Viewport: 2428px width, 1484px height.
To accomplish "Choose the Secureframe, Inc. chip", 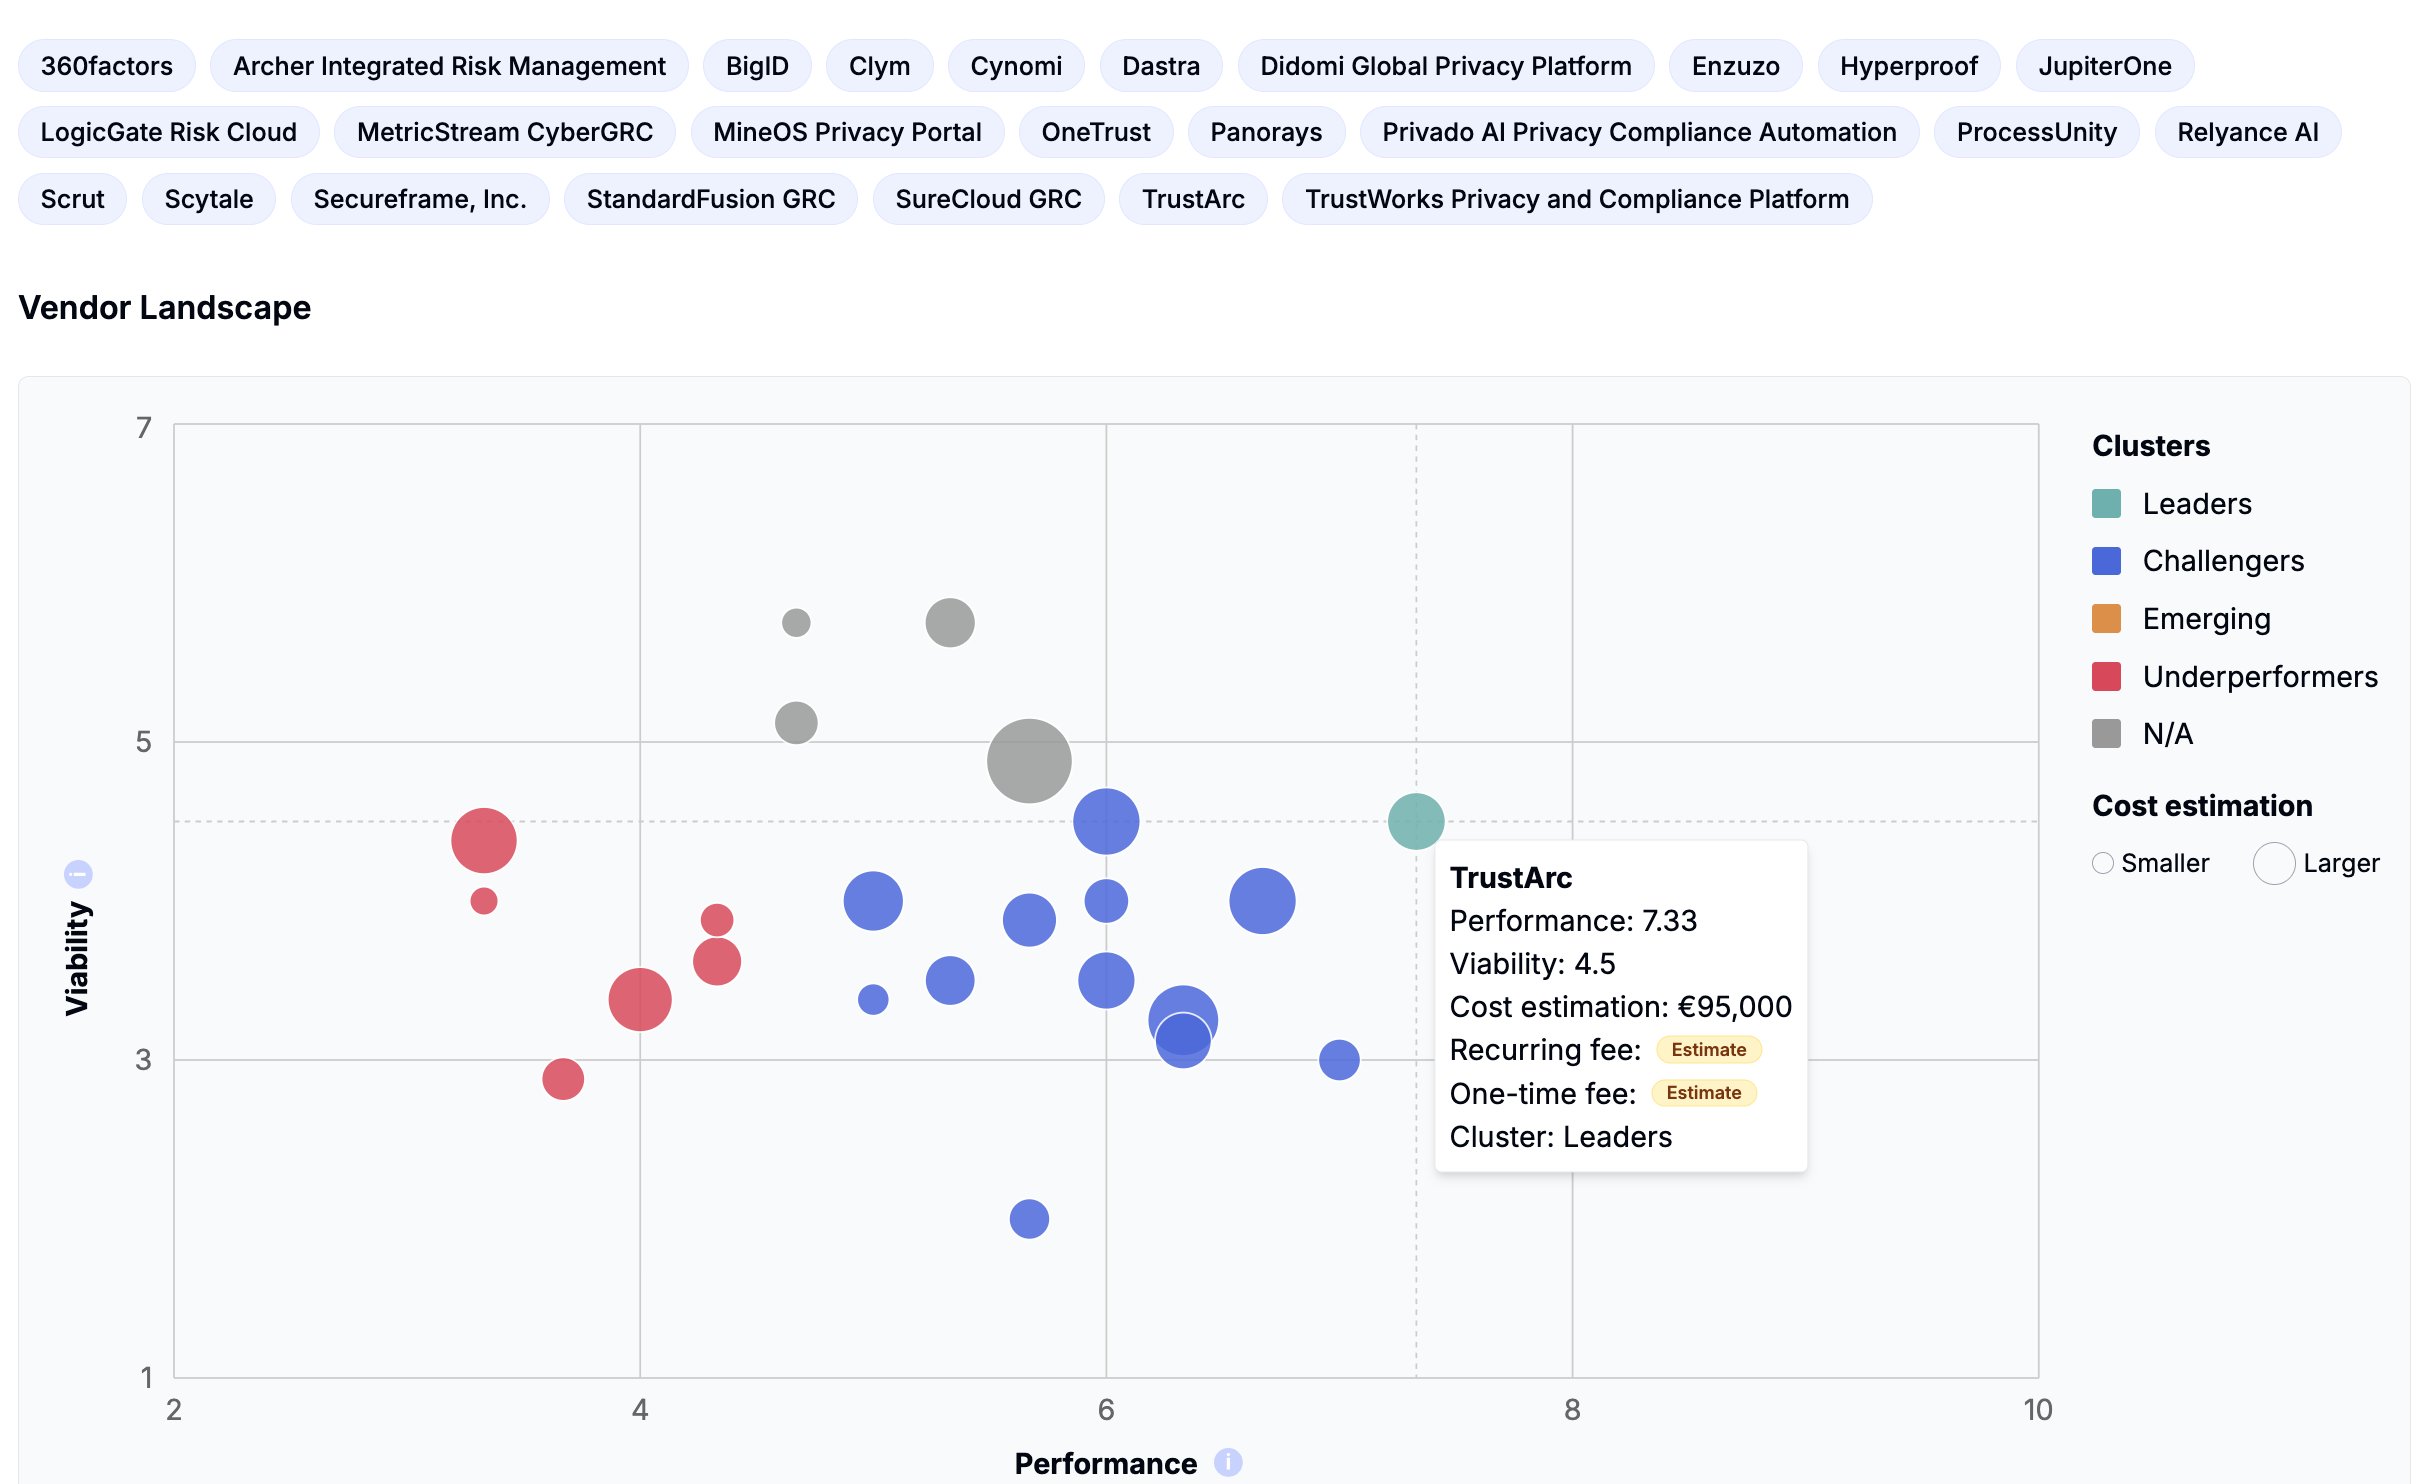I will pyautogui.click(x=420, y=199).
